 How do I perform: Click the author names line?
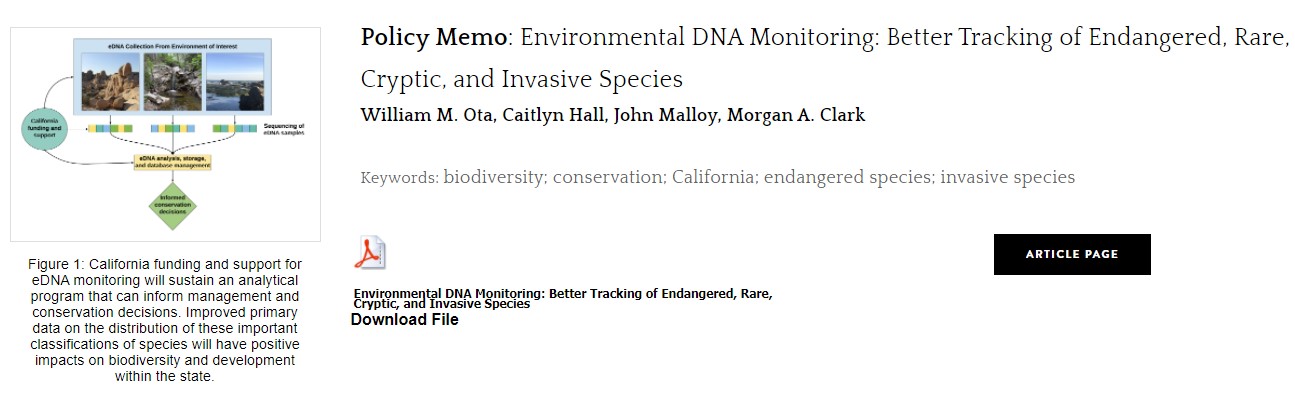coord(612,115)
